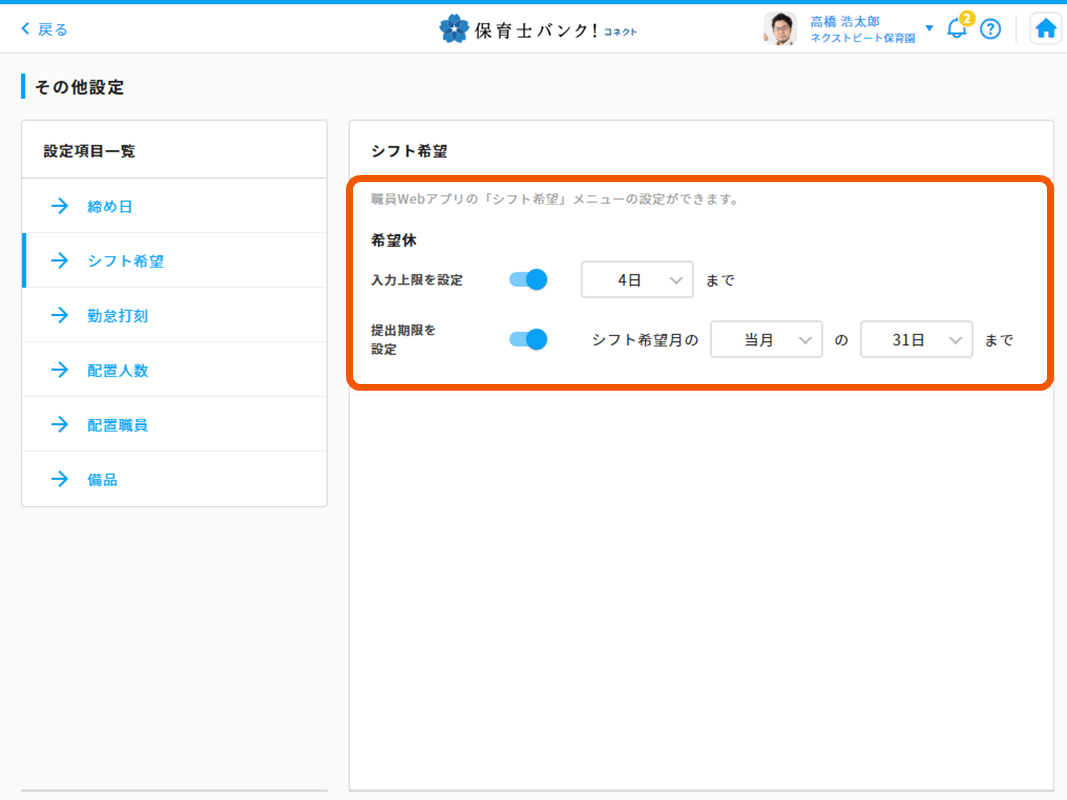Open the help question mark icon
The height and width of the screenshot is (800, 1067).
point(990,29)
